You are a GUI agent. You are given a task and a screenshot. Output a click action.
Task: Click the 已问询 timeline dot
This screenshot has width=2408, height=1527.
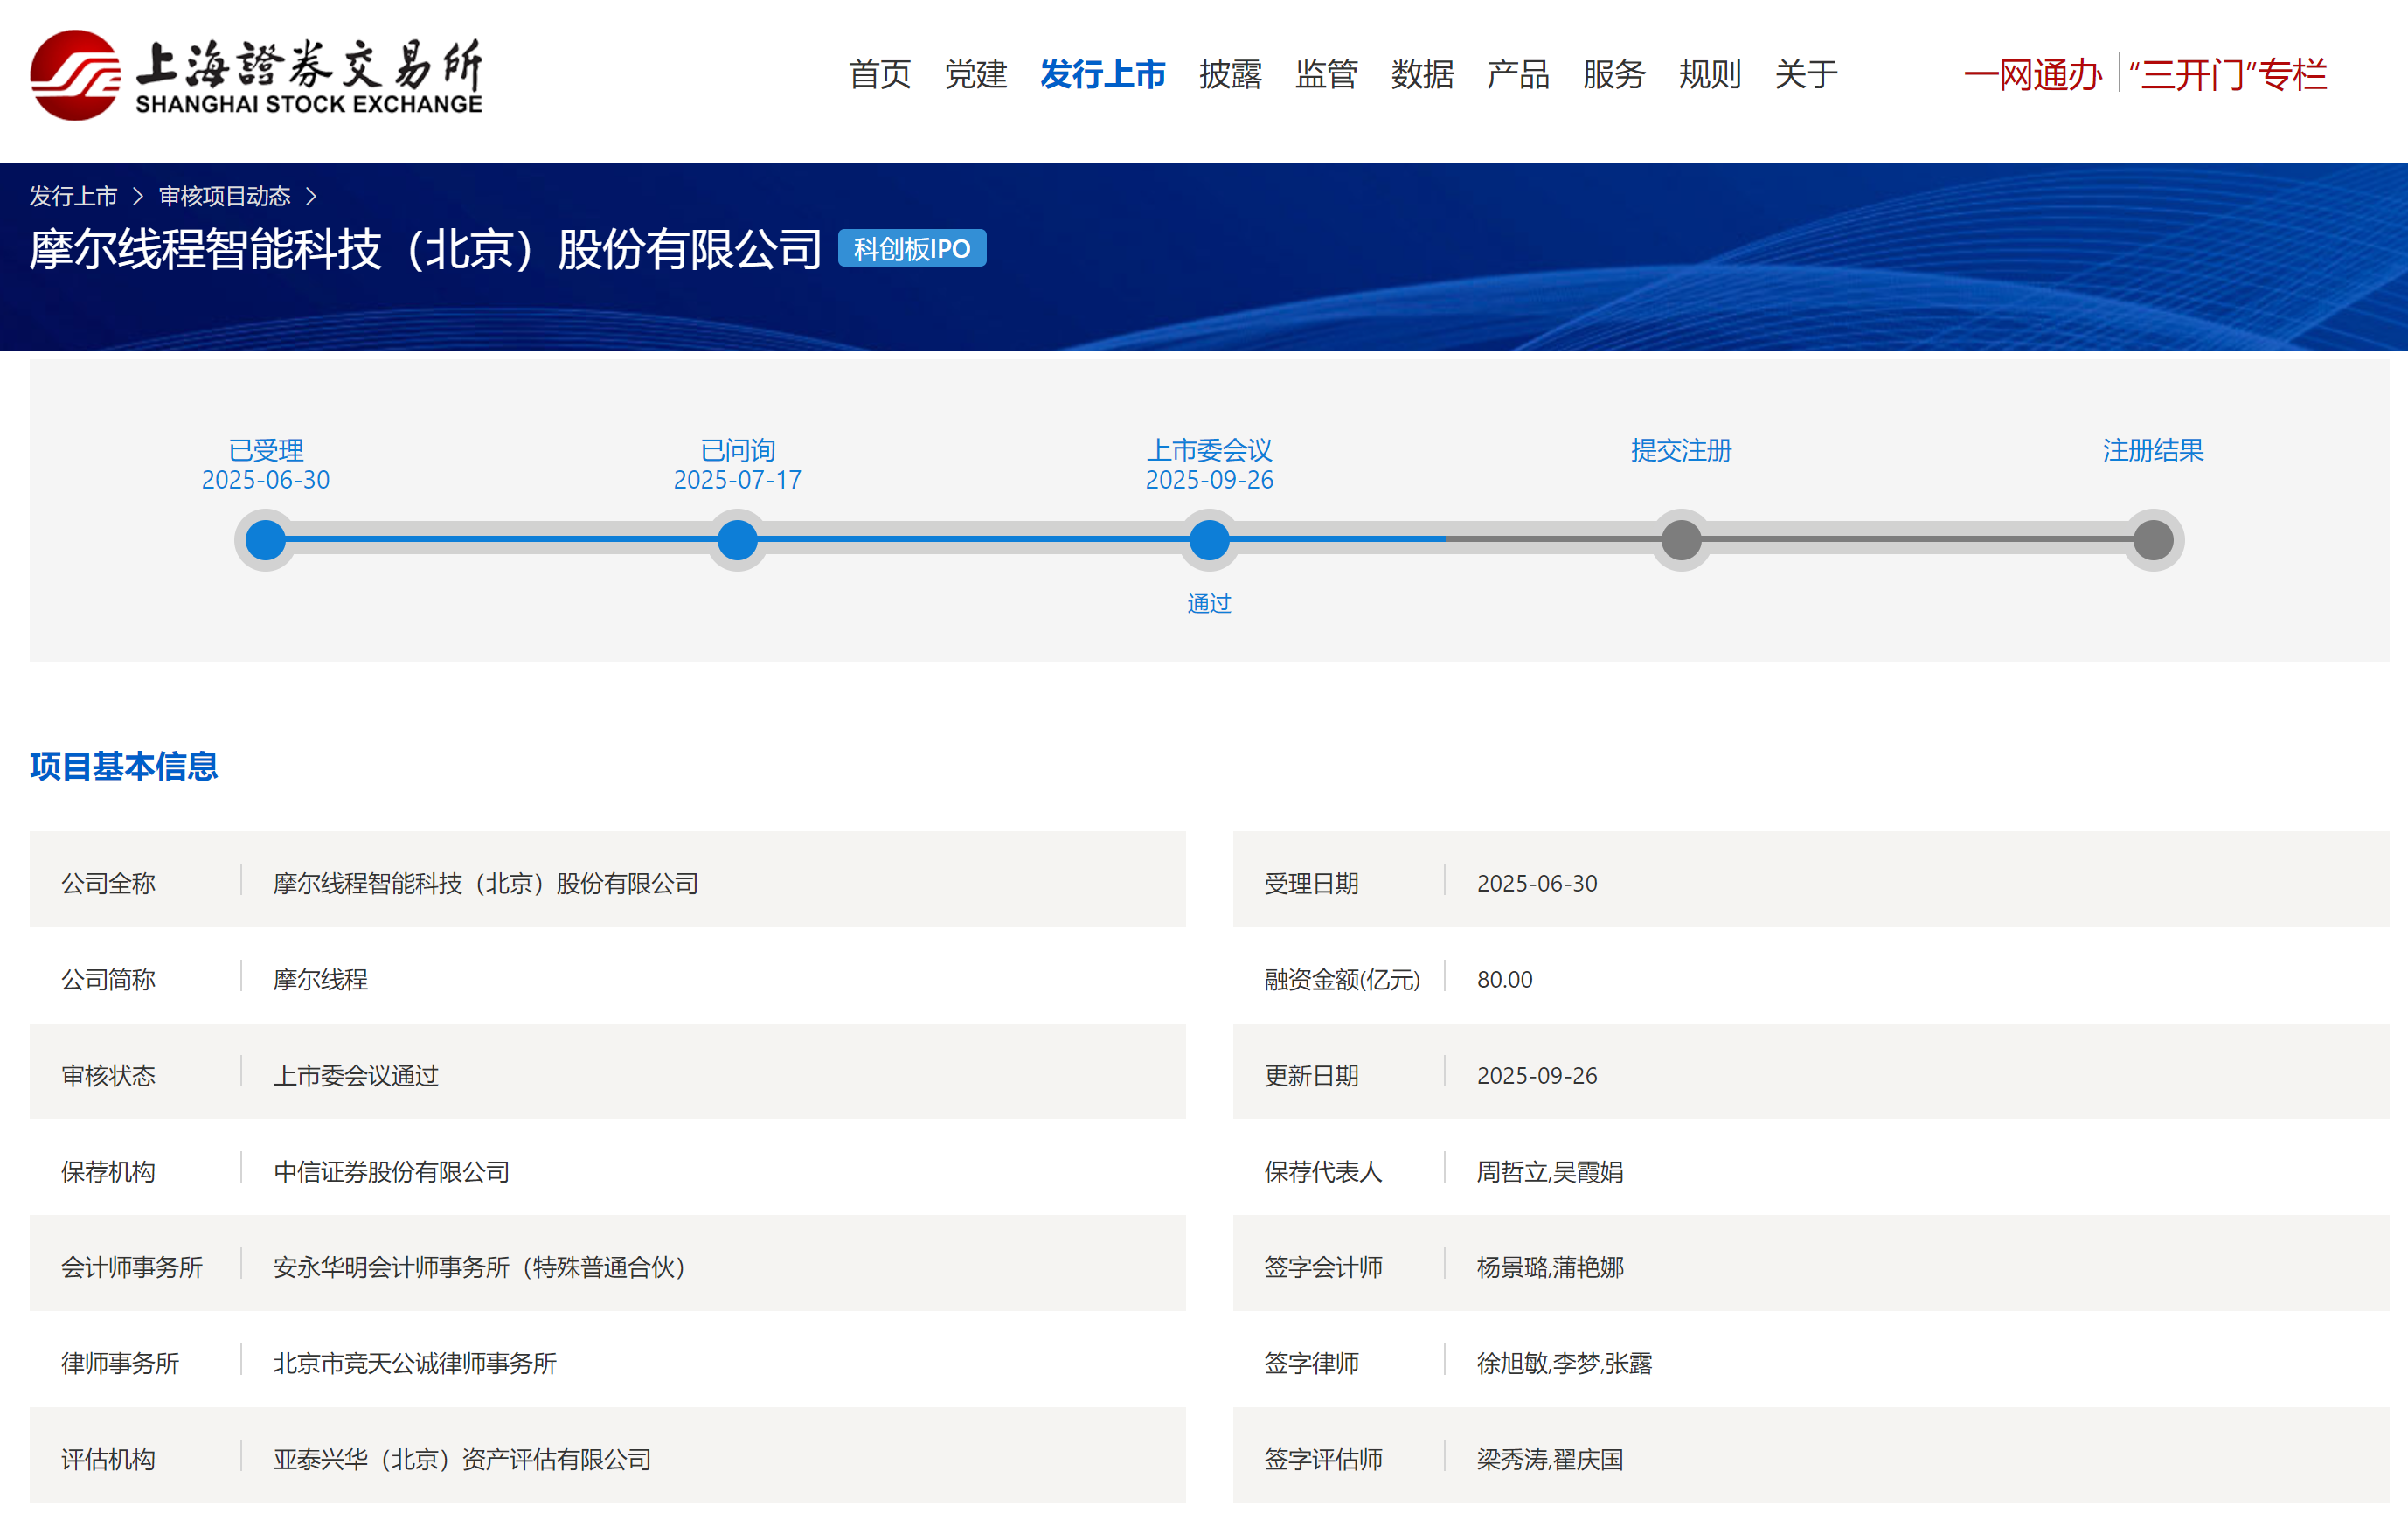(737, 540)
